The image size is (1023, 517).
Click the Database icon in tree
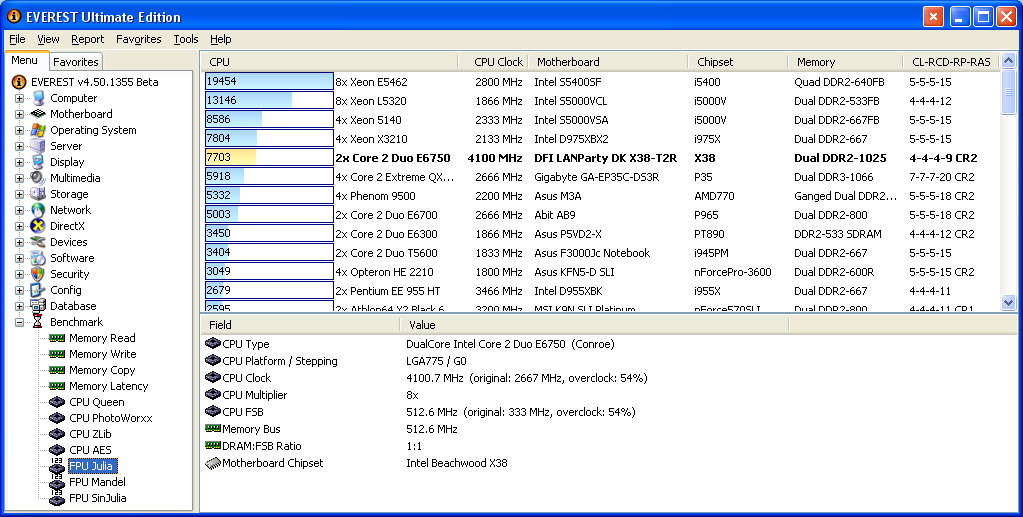(x=38, y=306)
